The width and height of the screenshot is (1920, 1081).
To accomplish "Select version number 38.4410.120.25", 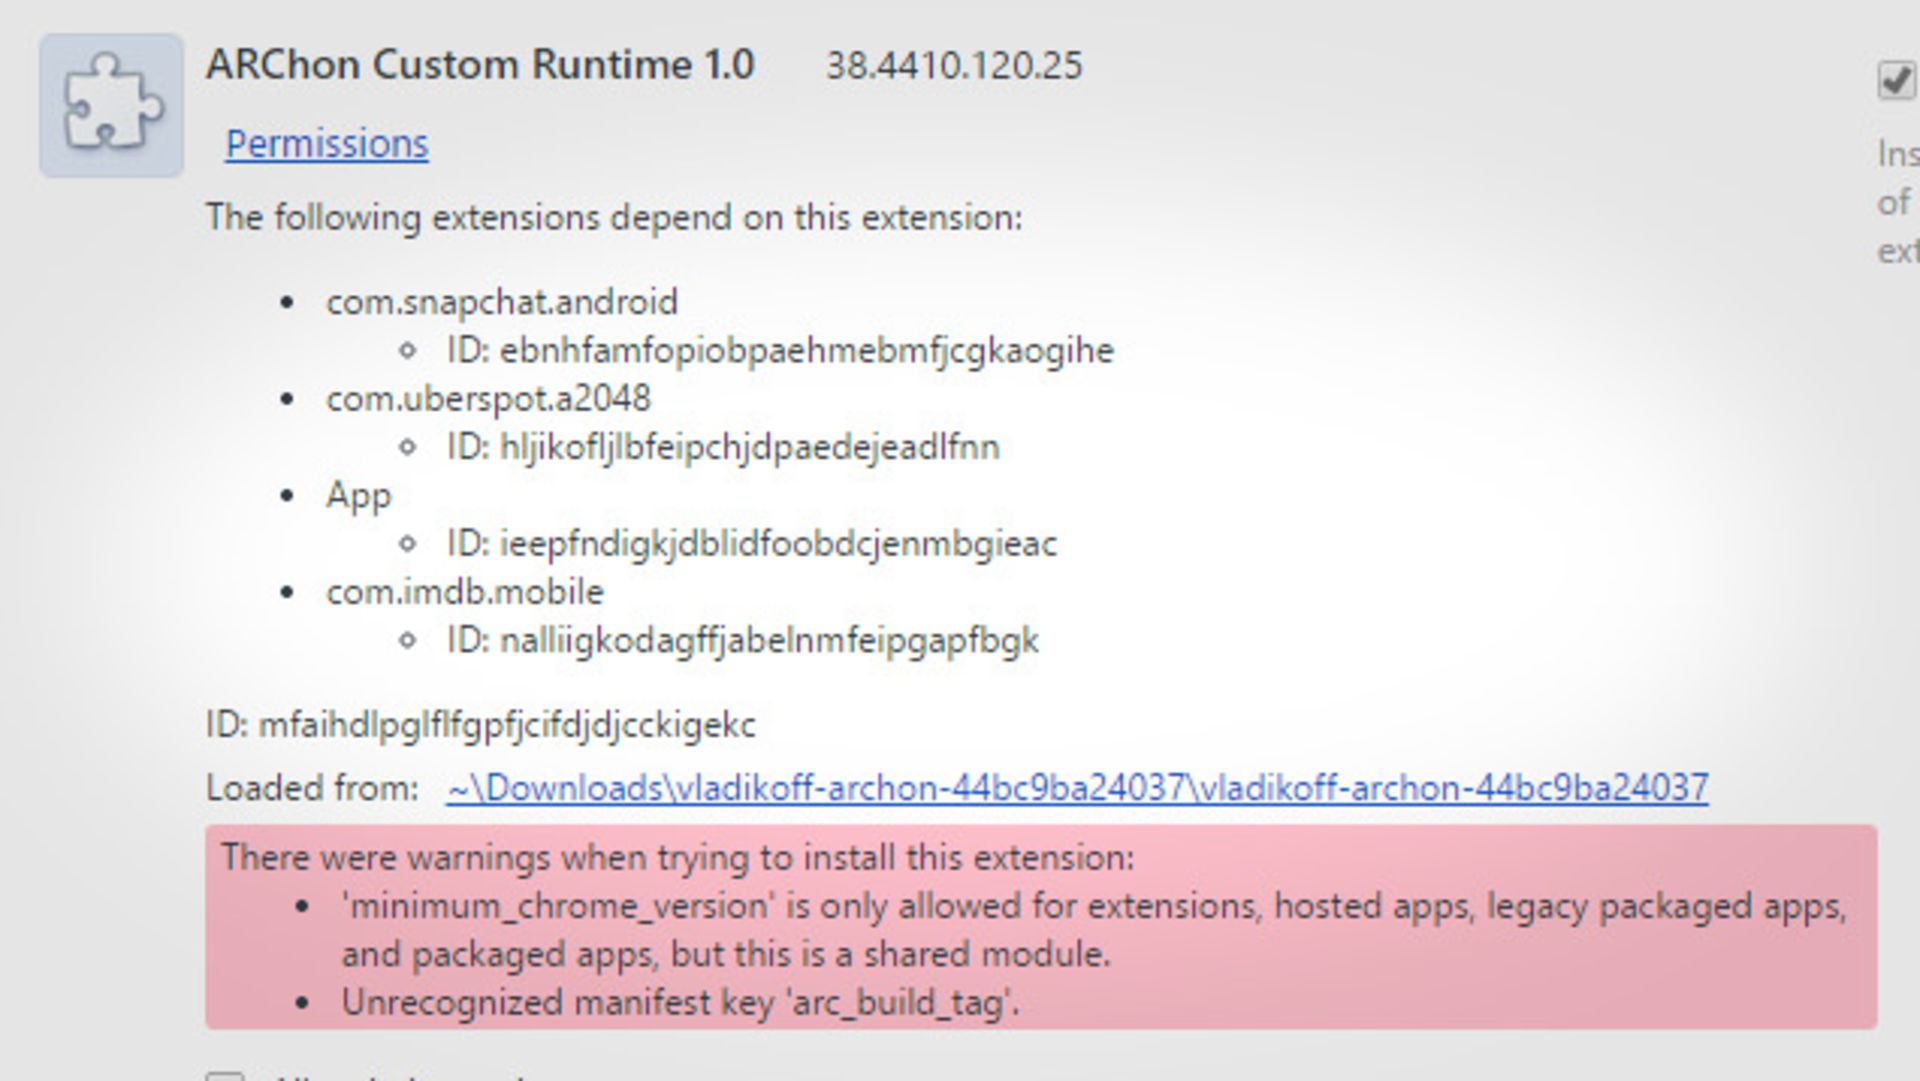I will 954,67.
